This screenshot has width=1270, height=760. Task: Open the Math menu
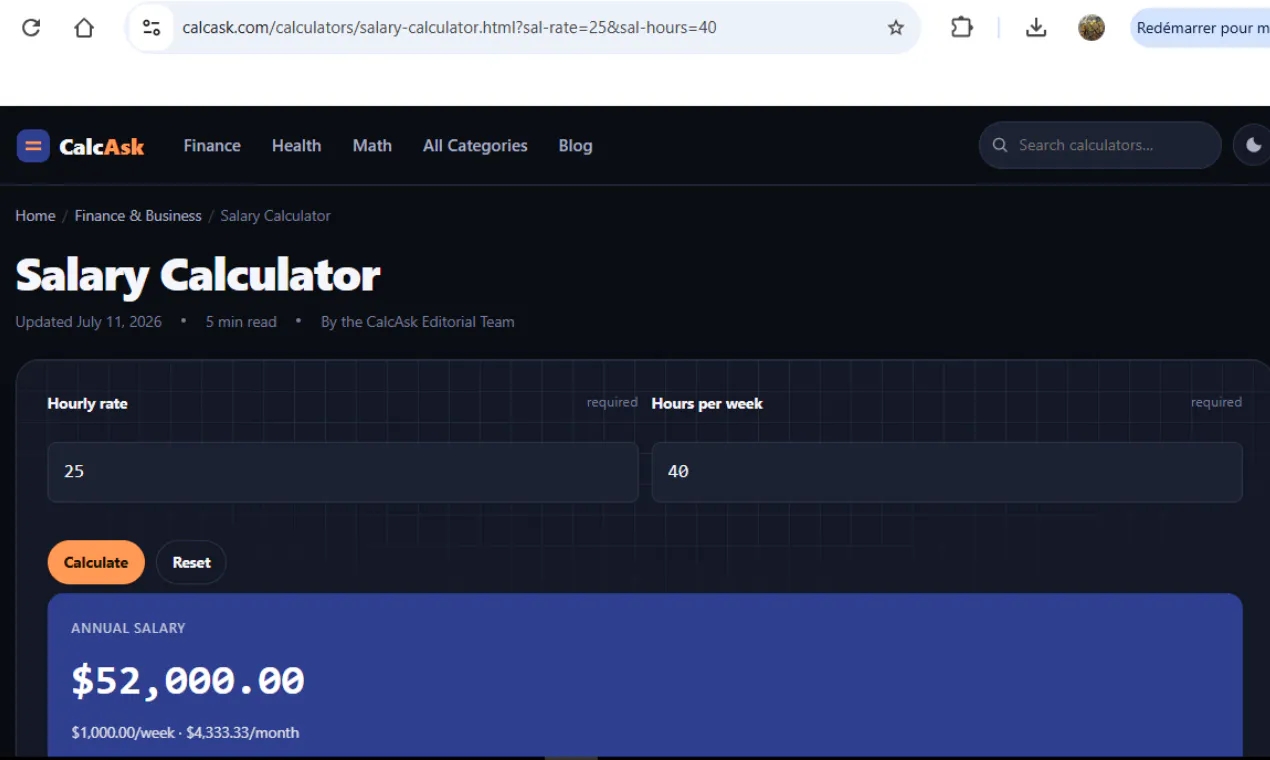372,146
